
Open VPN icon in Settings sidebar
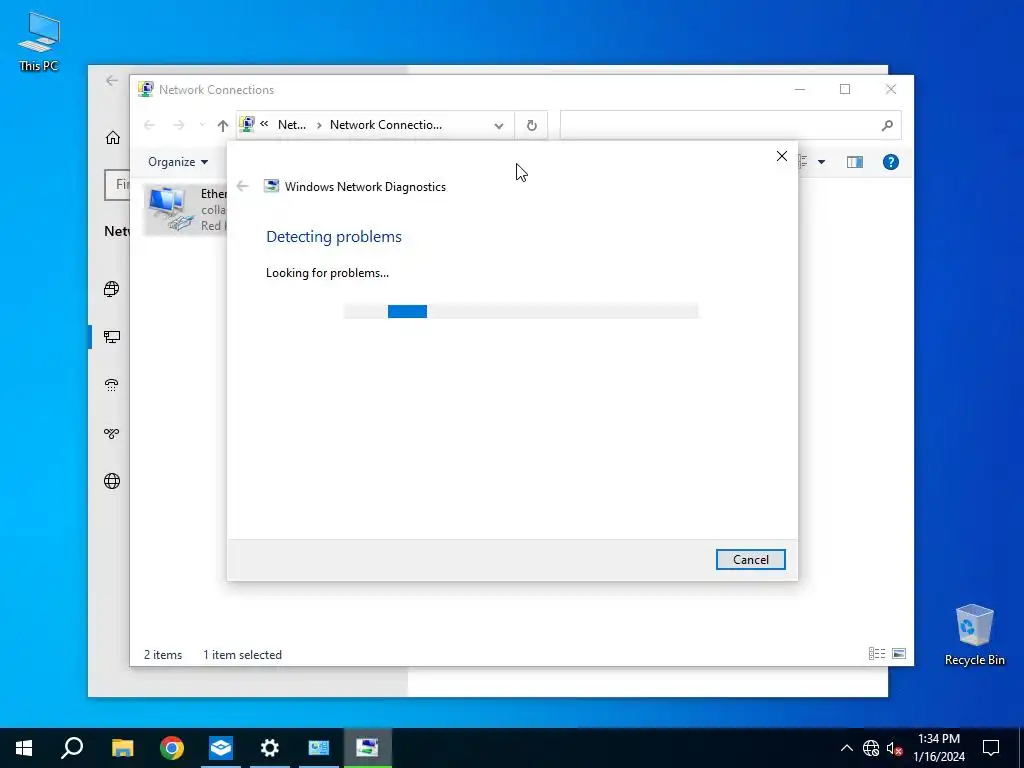coord(112,433)
